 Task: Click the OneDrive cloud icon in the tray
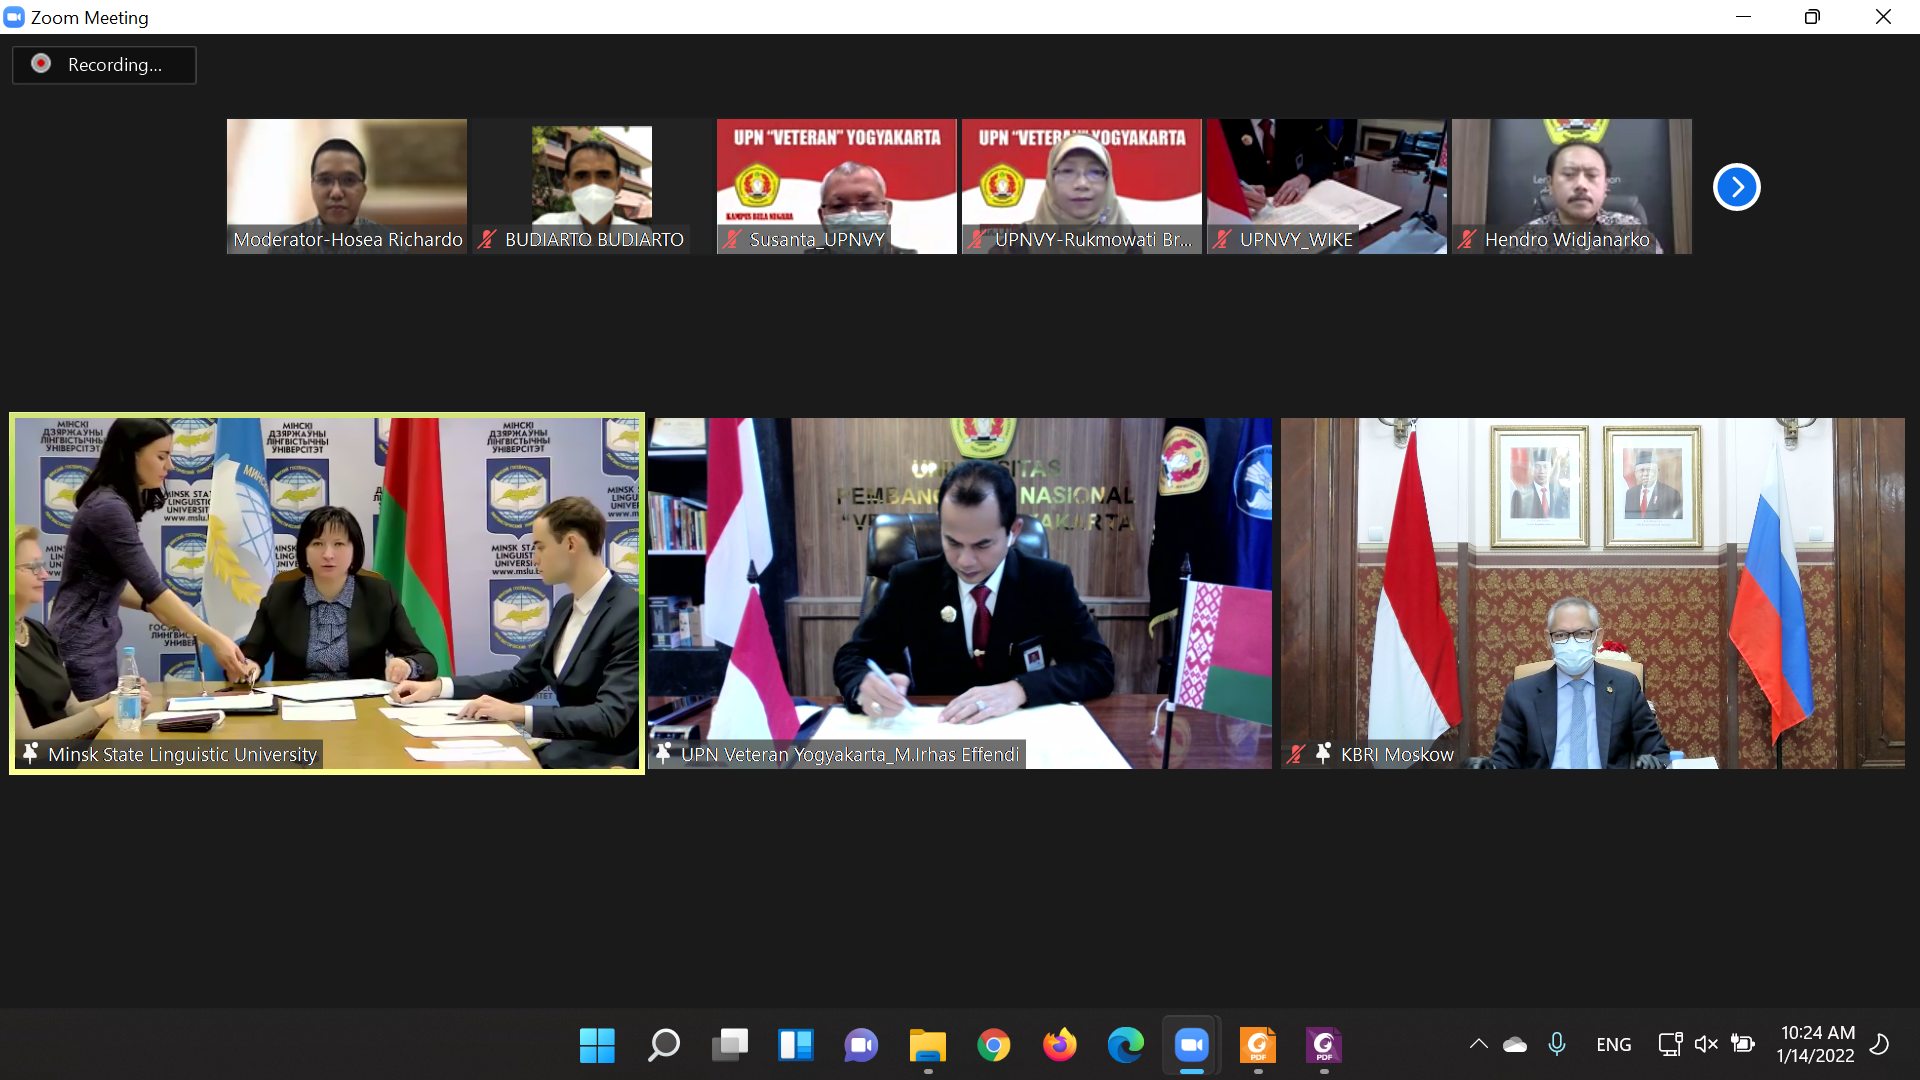[x=1515, y=1044]
